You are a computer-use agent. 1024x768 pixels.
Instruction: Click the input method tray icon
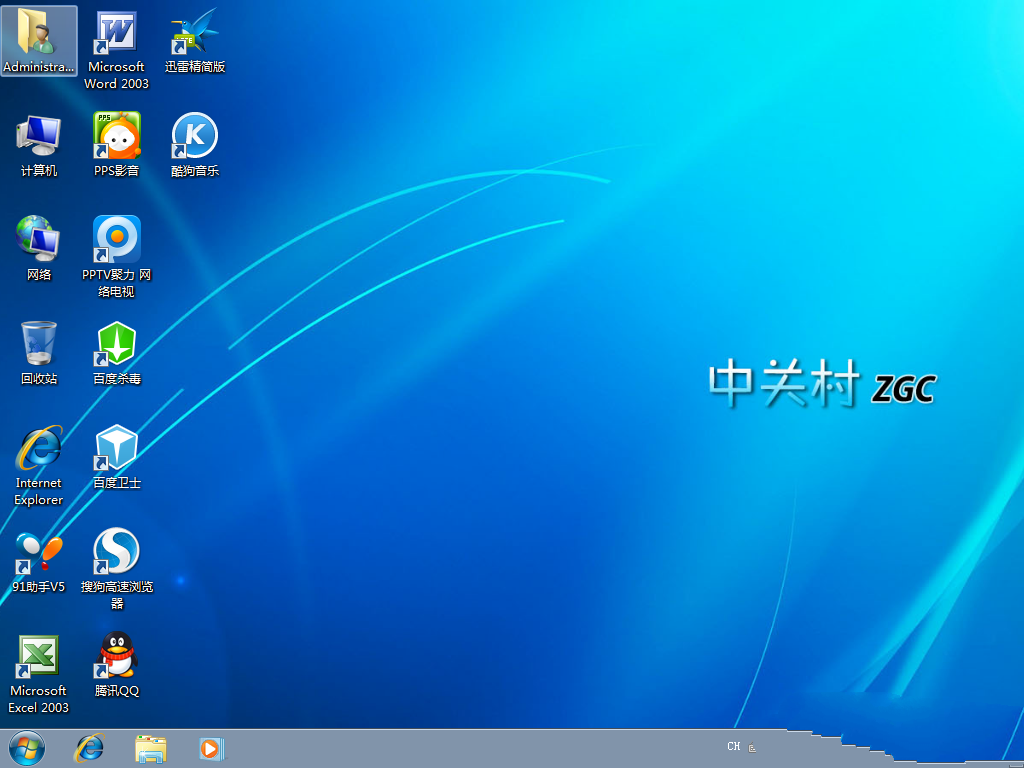point(752,748)
